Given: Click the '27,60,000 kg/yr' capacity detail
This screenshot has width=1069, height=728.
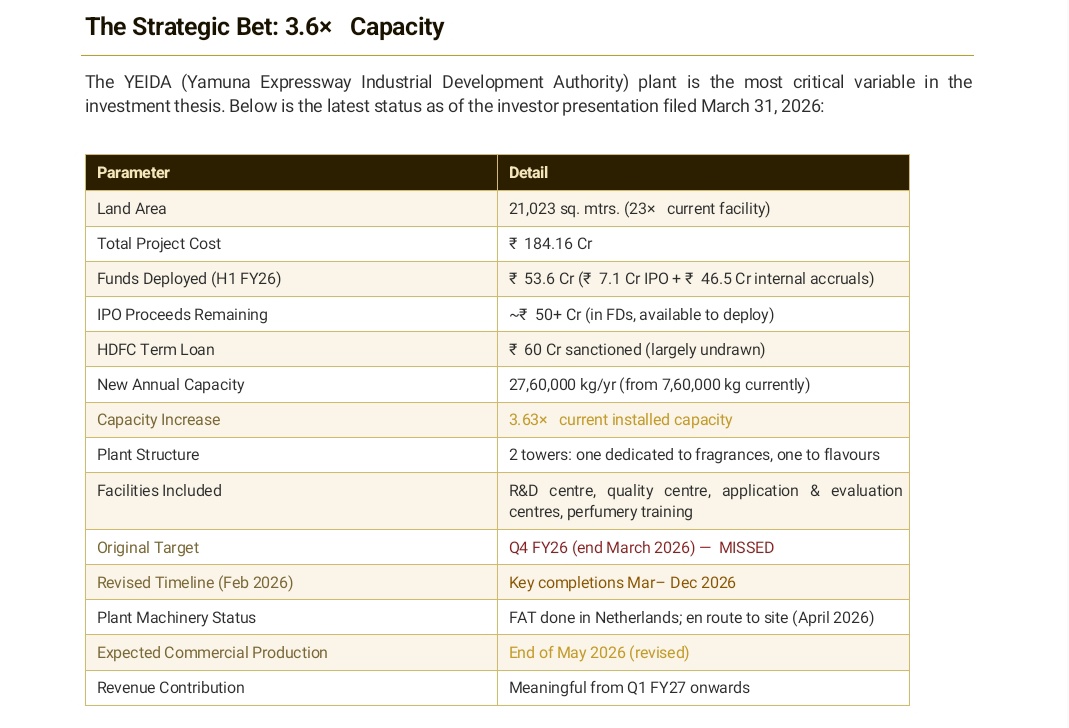Looking at the screenshot, I should click(703, 384).
